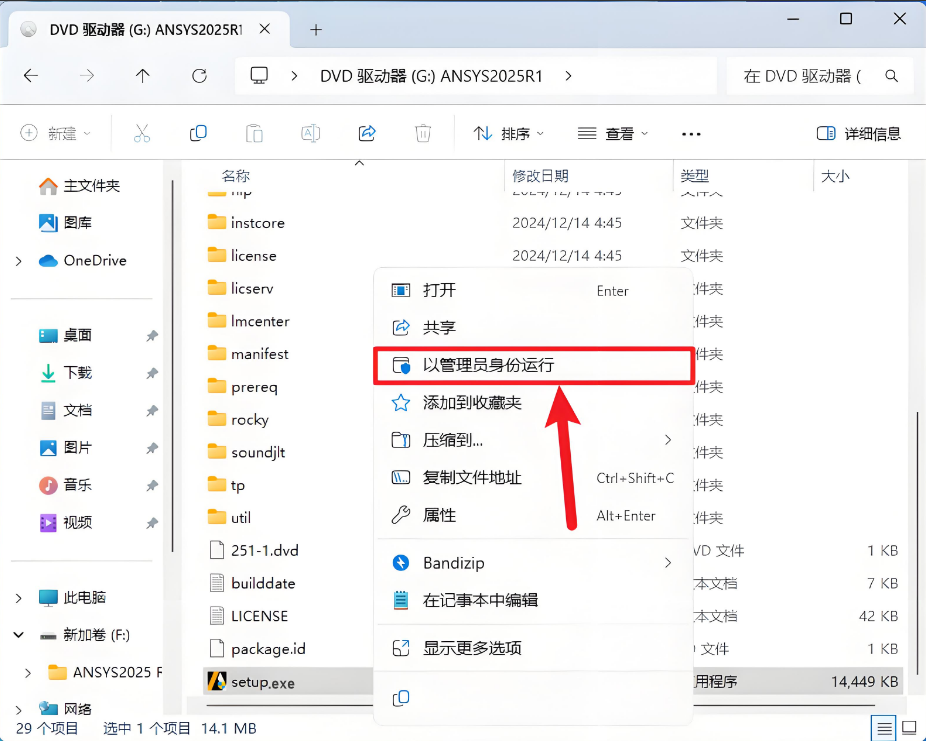Click the Delete trash icon in toolbar
This screenshot has height=741, width=926.
pyautogui.click(x=423, y=133)
